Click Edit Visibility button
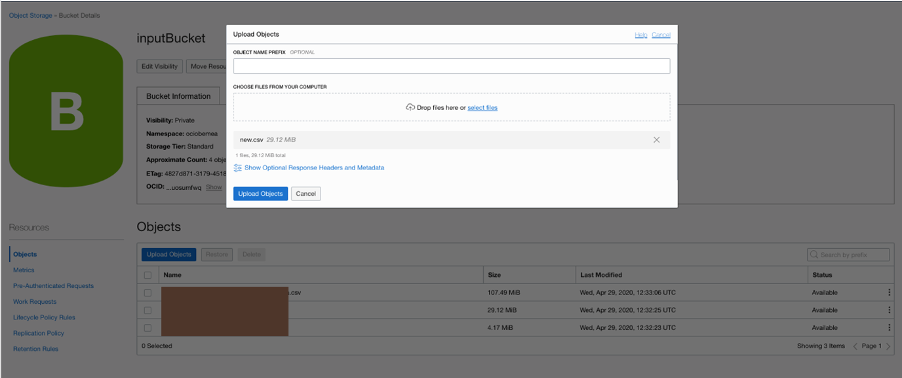 click(x=160, y=66)
